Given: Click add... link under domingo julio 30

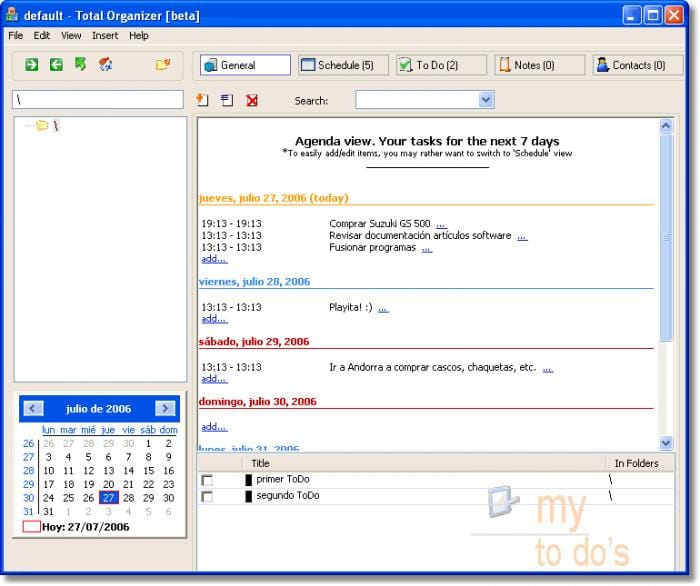Looking at the screenshot, I should [x=214, y=427].
